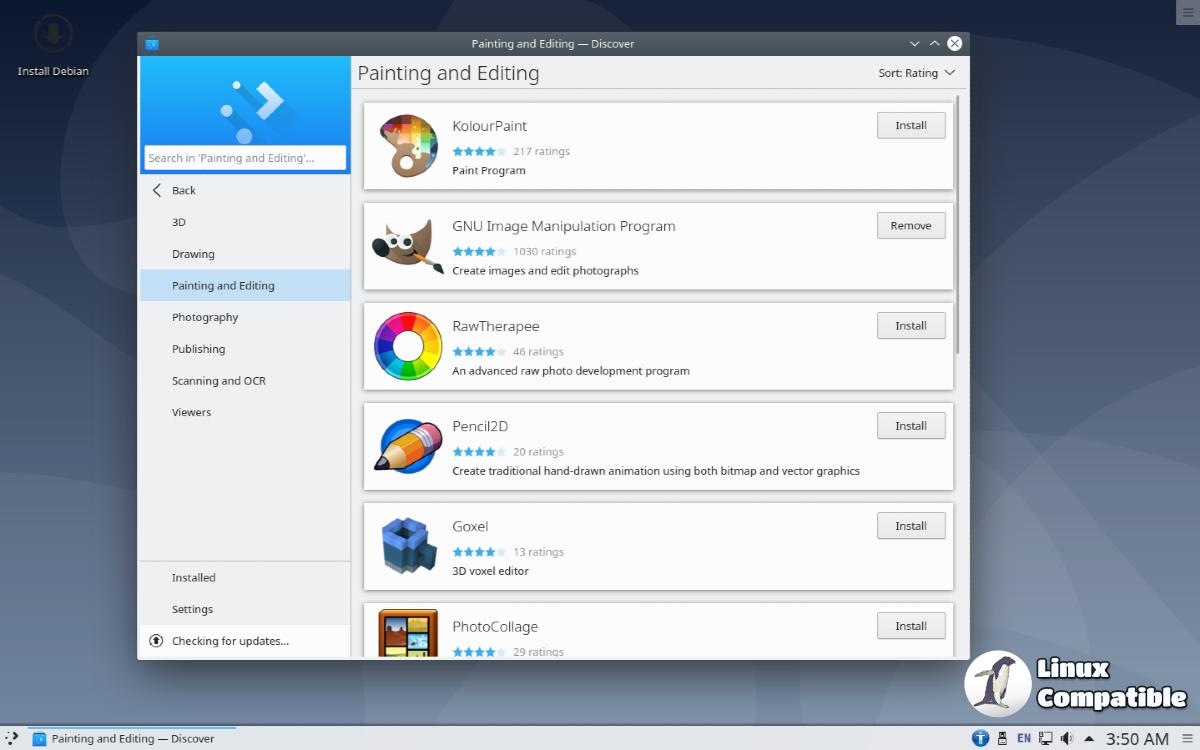Screen dimensions: 1200x750
Task: Click the KolourPaint palette icon
Action: tap(408, 146)
